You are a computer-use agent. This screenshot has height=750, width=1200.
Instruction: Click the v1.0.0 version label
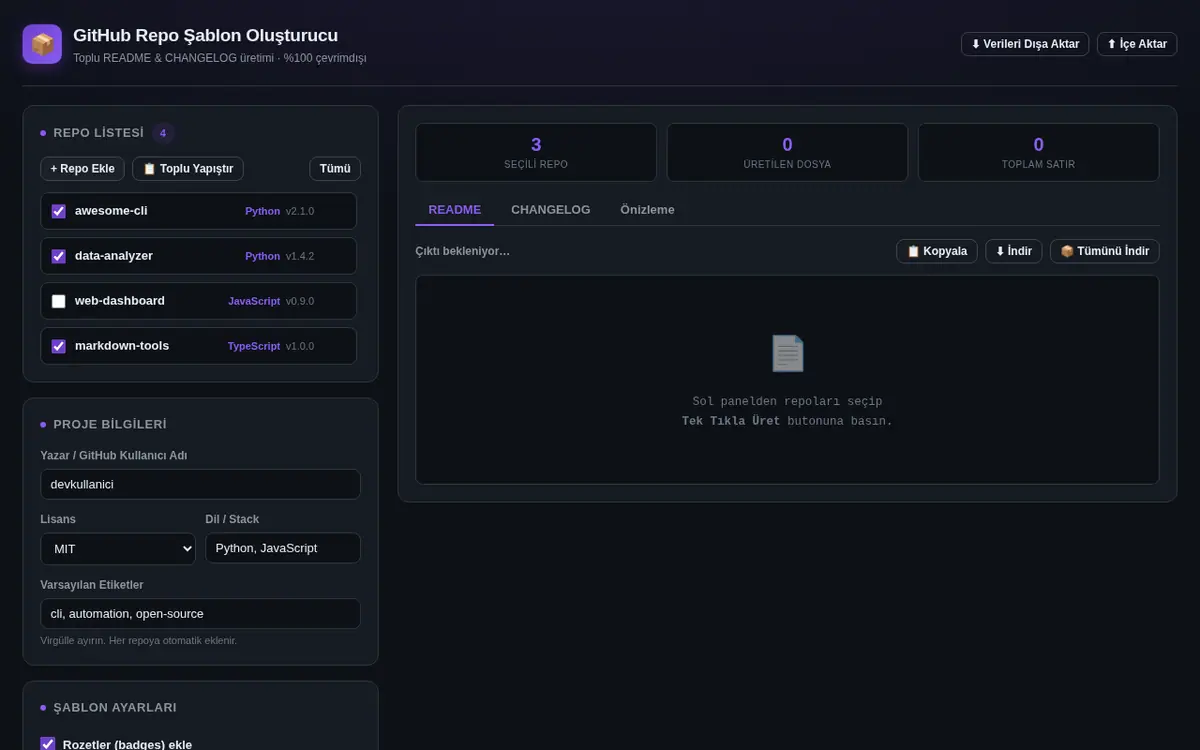click(x=300, y=346)
